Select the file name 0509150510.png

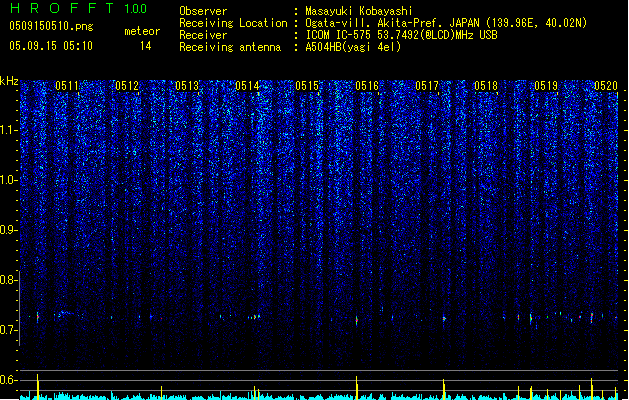[x=51, y=26]
